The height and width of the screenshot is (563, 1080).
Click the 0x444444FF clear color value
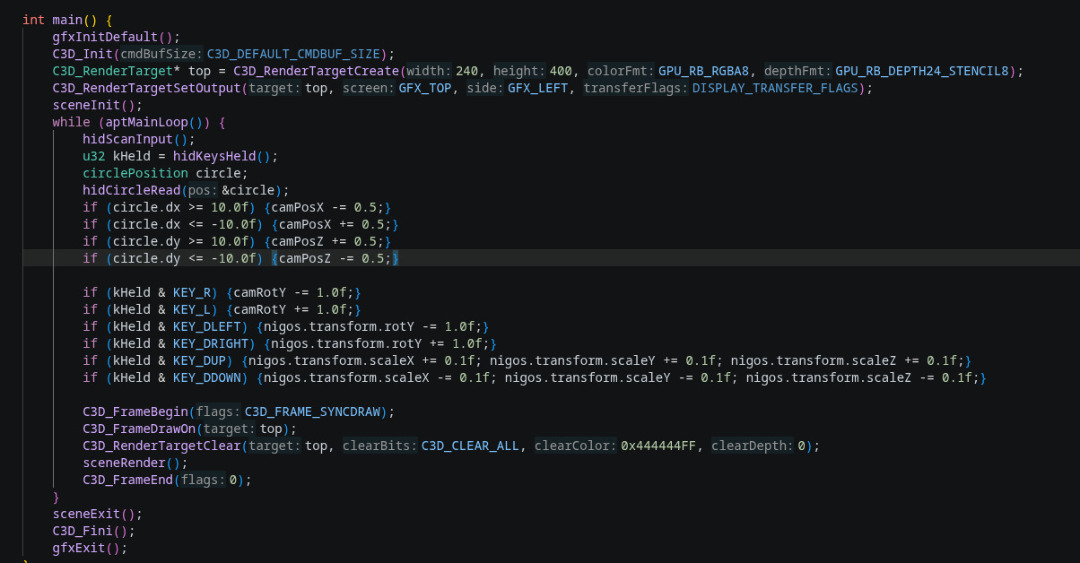coord(658,446)
